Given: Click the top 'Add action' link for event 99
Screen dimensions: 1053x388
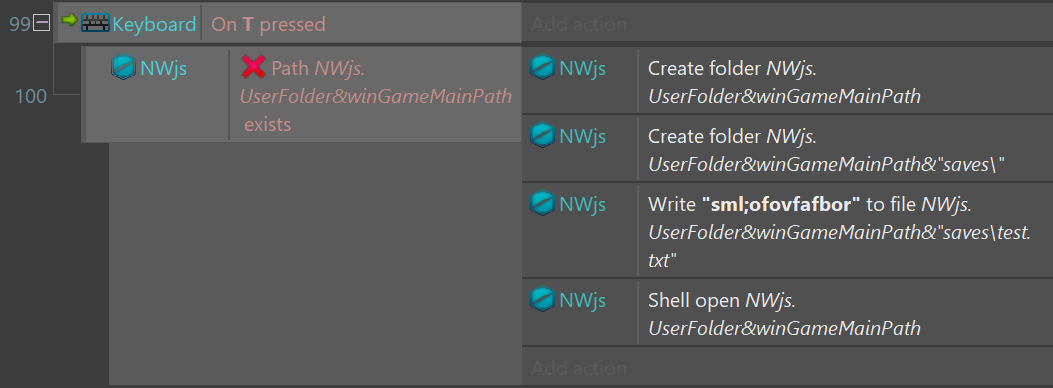Looking at the screenshot, I should 579,24.
